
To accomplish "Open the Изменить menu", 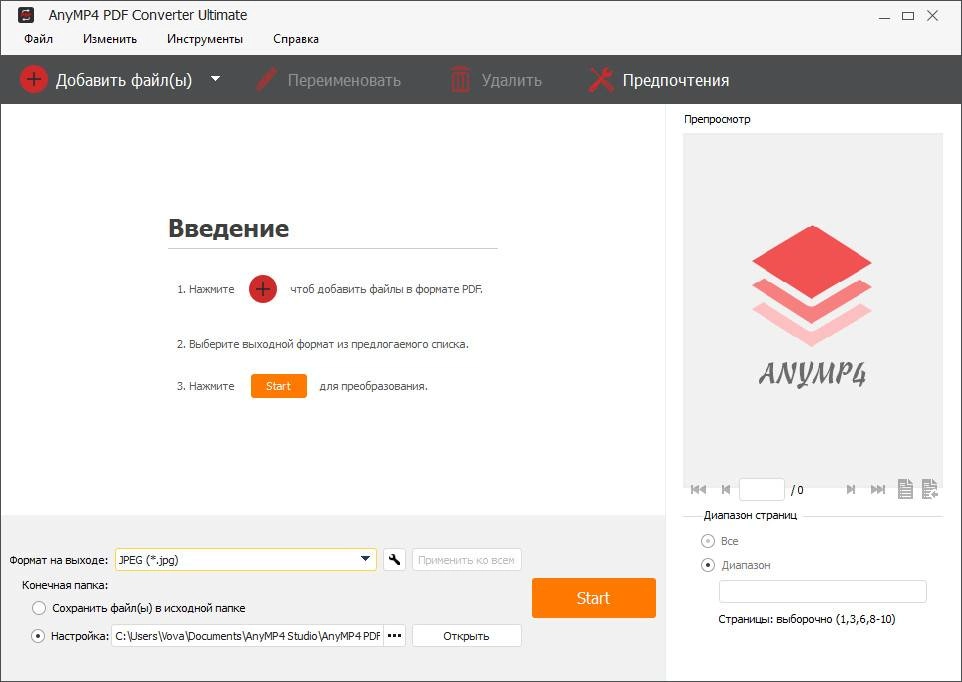I will 110,39.
